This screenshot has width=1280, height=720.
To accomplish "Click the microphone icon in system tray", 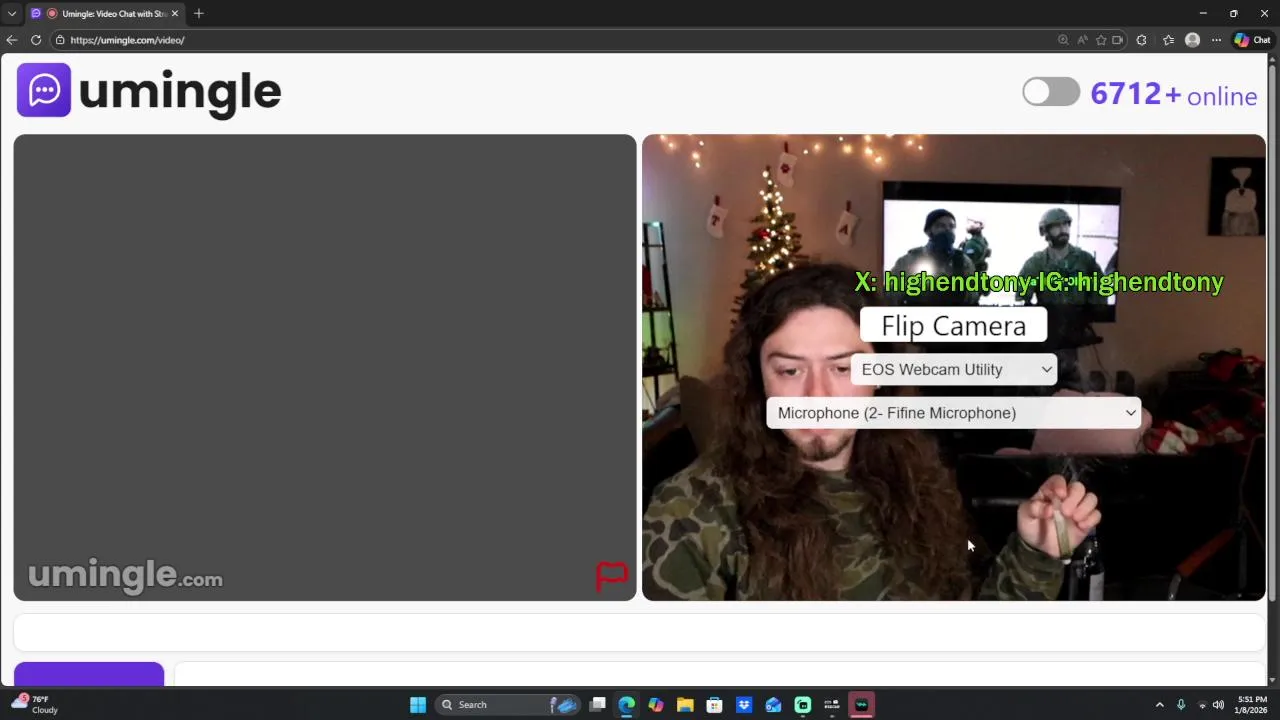I will pos(1181,705).
